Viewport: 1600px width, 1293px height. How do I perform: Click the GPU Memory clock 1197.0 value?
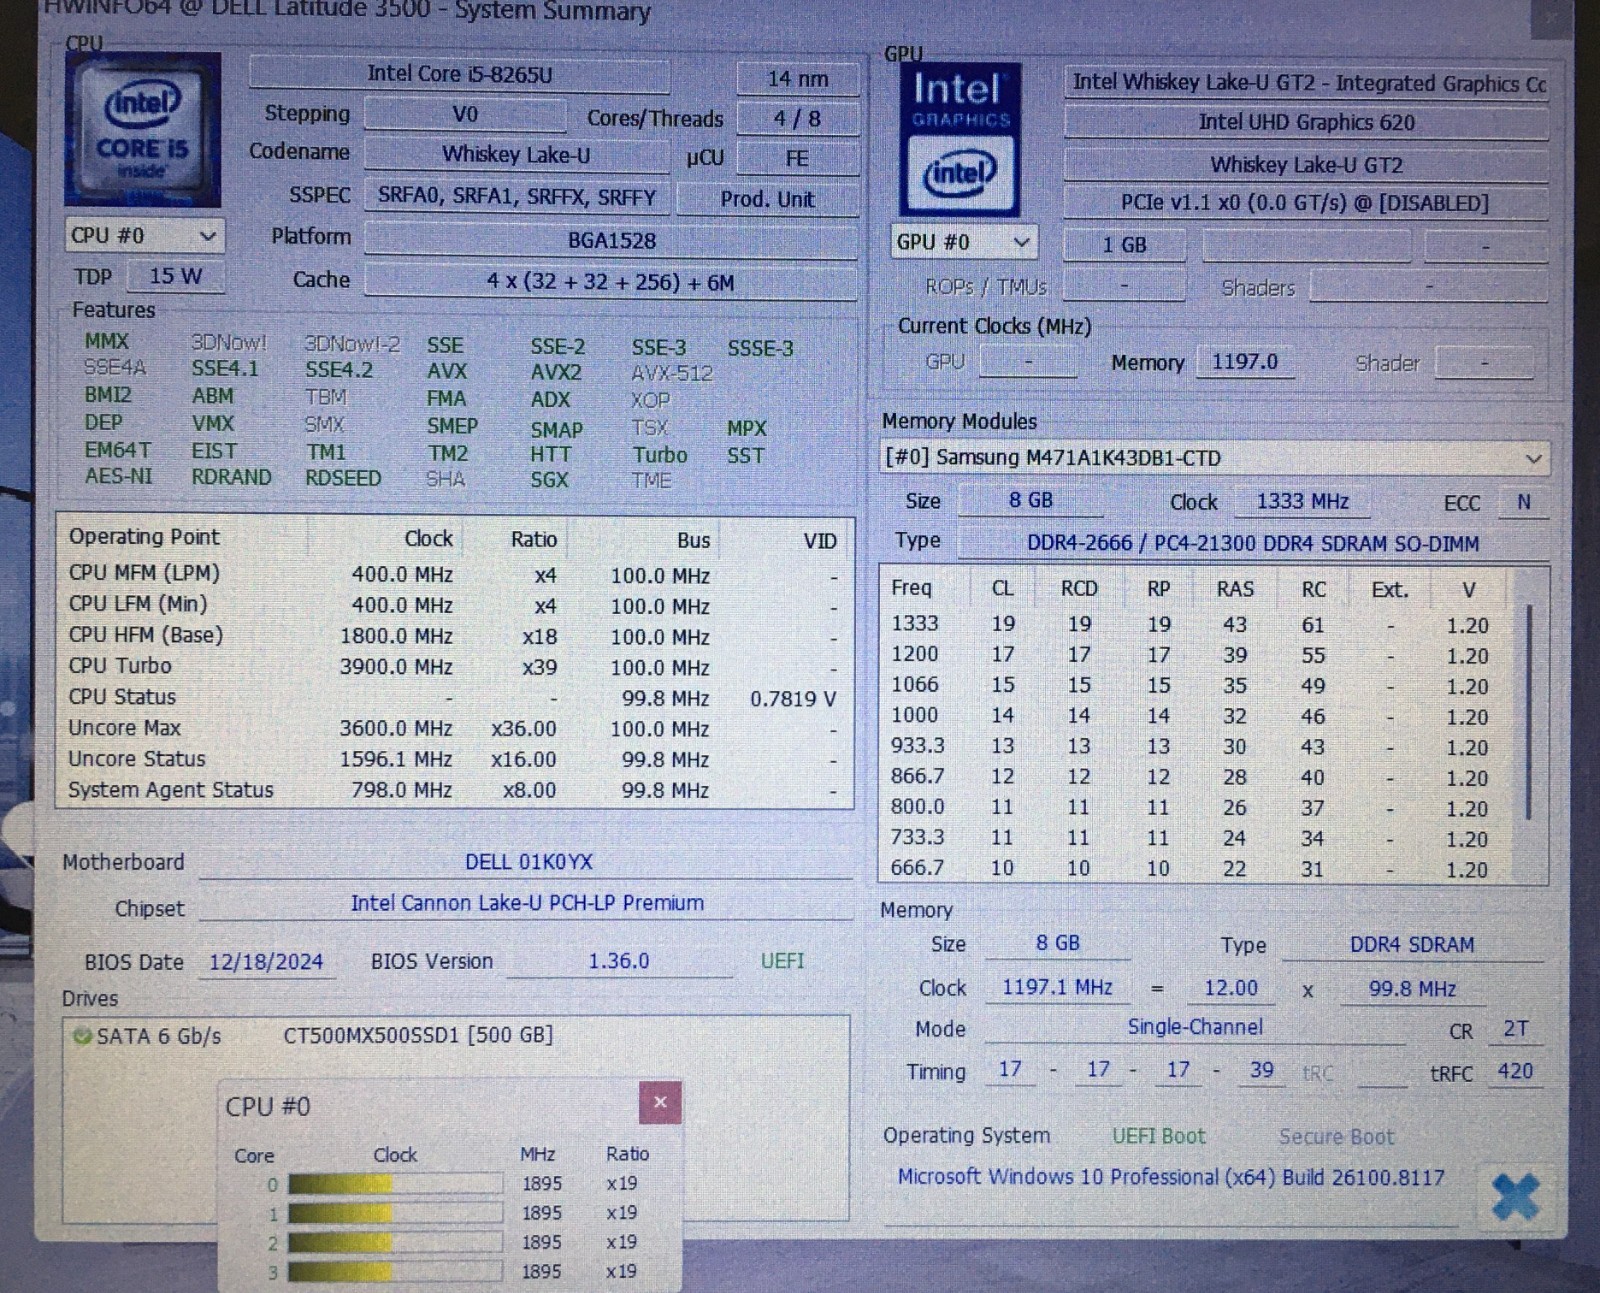1245,362
